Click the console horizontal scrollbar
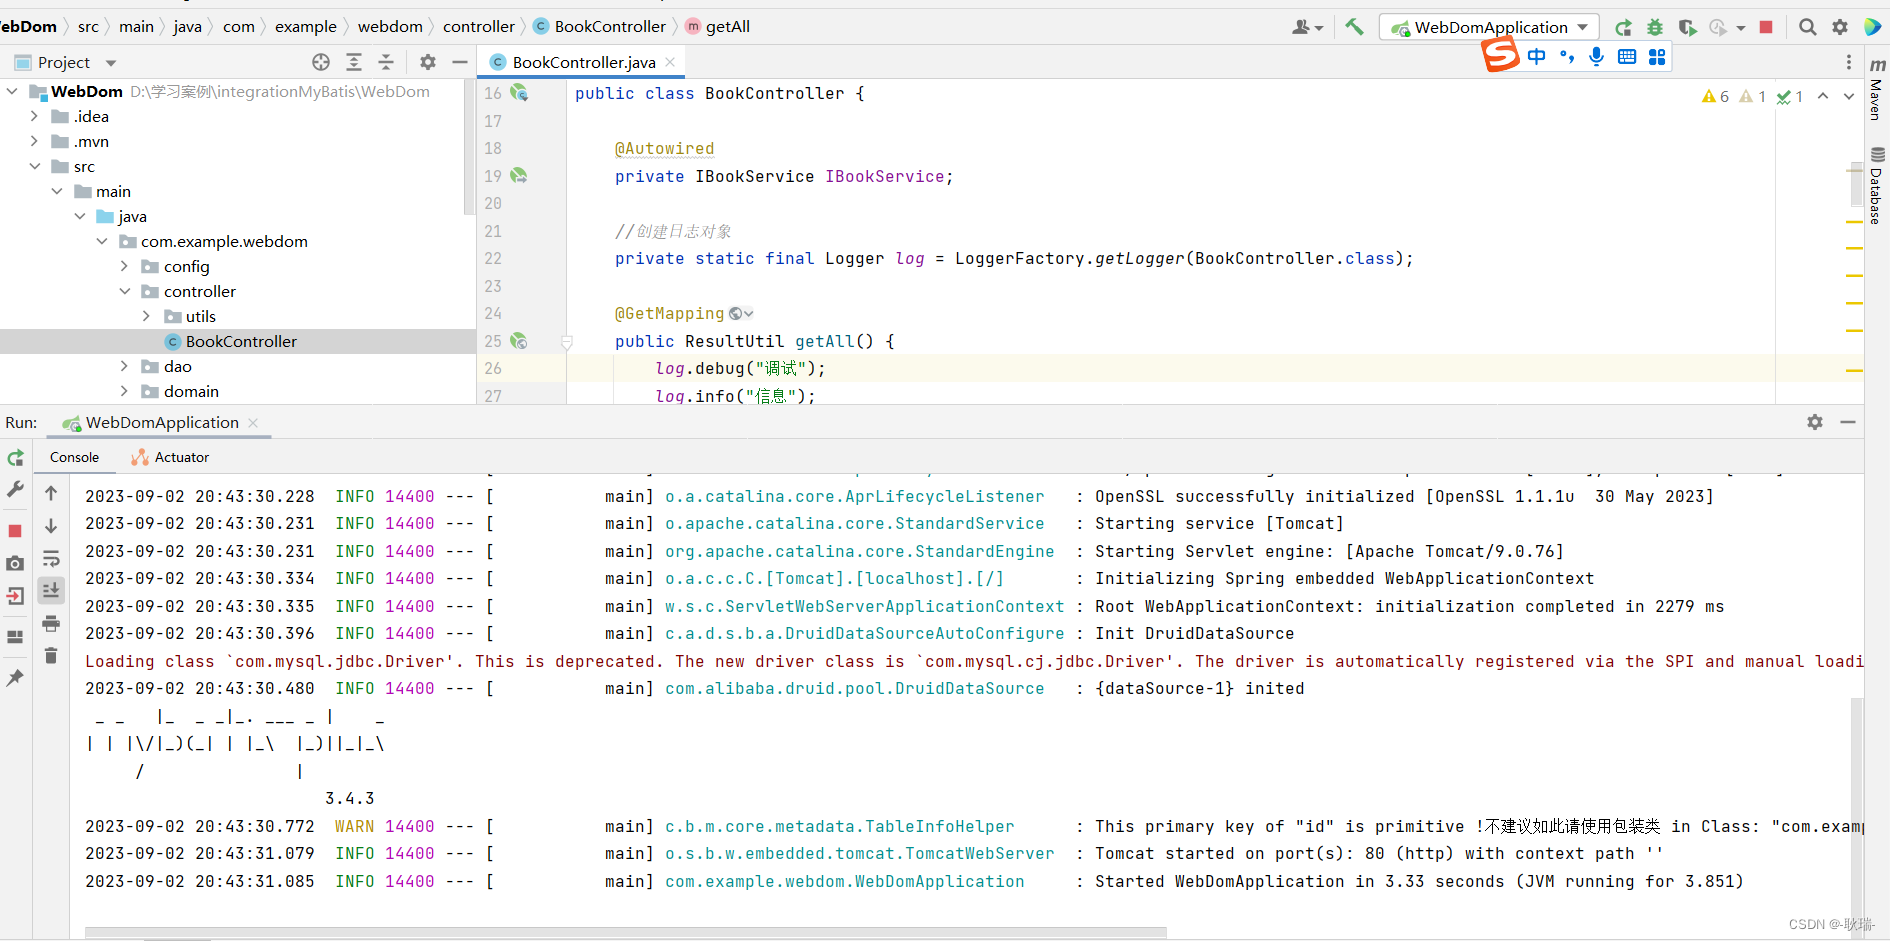Image resolution: width=1890 pixels, height=941 pixels. click(x=626, y=933)
